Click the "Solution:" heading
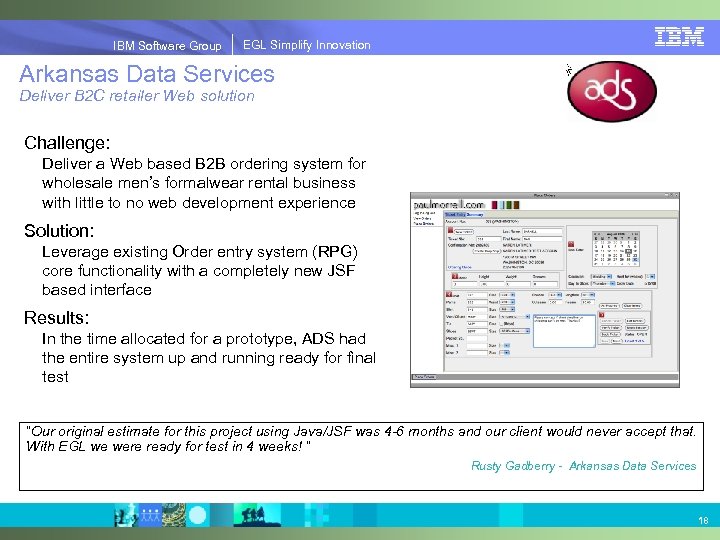720x540 pixels. click(59, 231)
